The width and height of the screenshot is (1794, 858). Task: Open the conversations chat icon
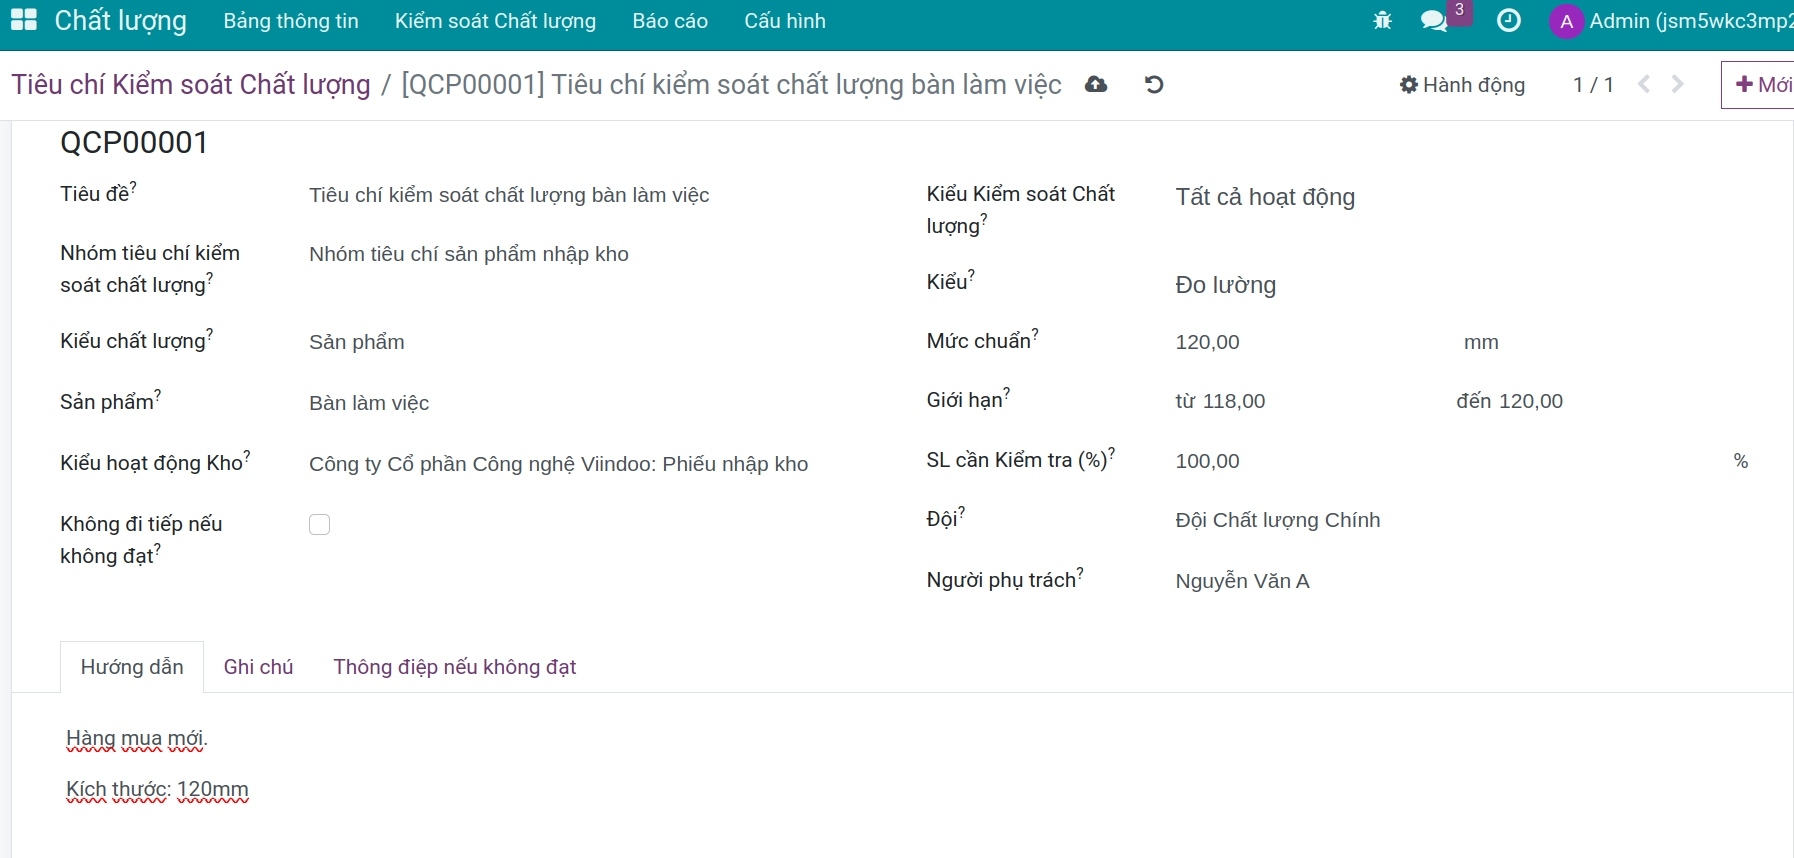pyautogui.click(x=1435, y=21)
